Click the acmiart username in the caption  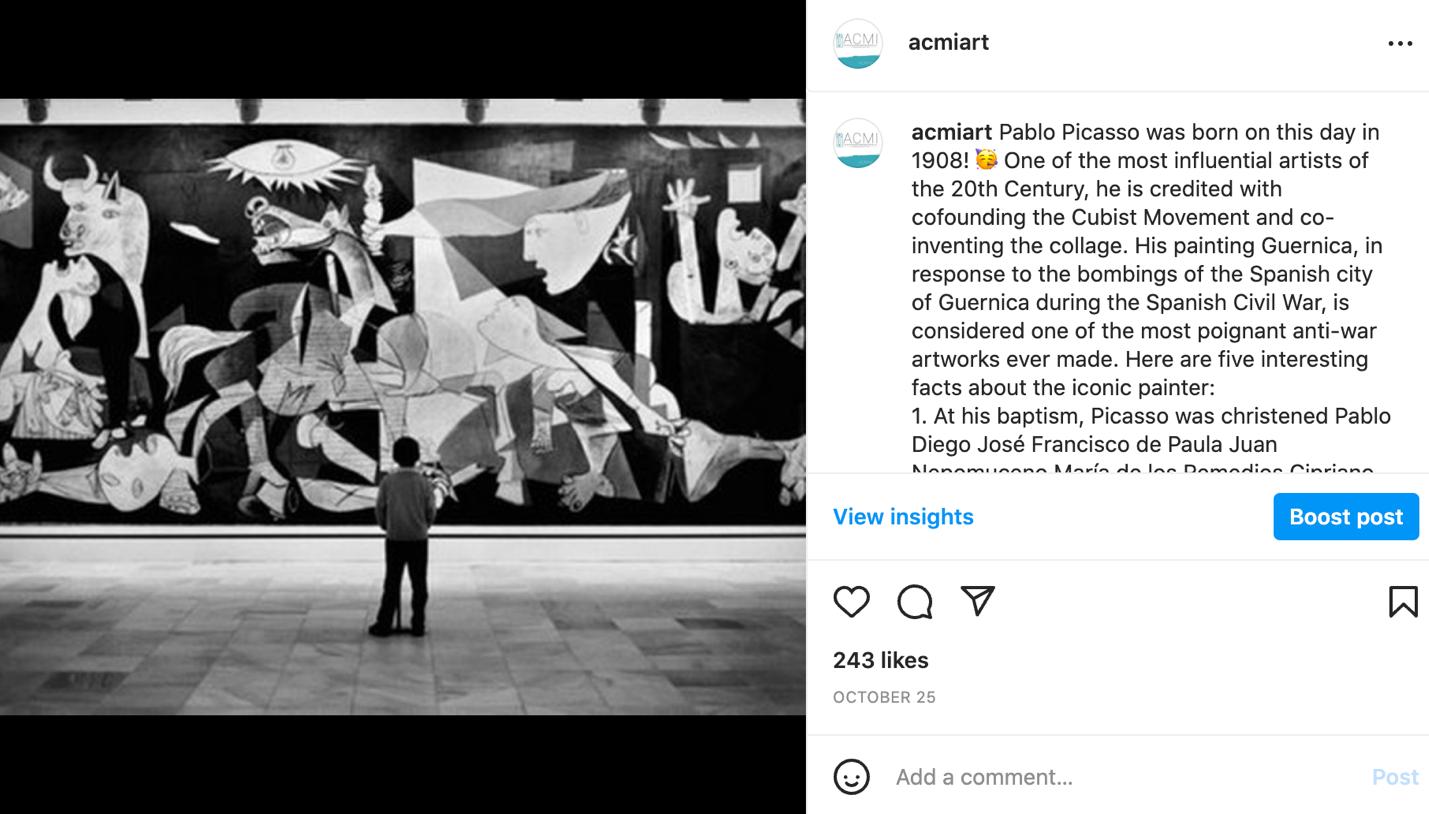point(951,132)
